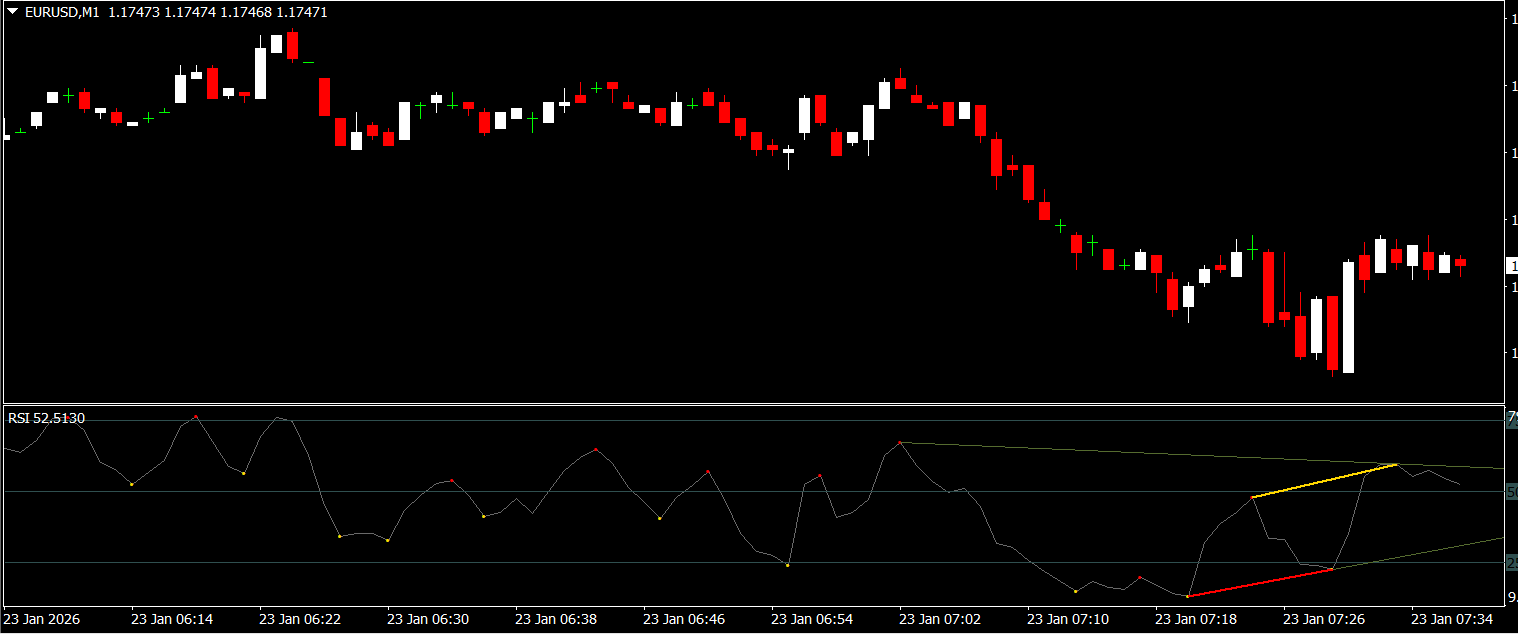Select the thick yellow divergence line in RSI
Viewport: 1518px width, 635px height.
[1324, 481]
